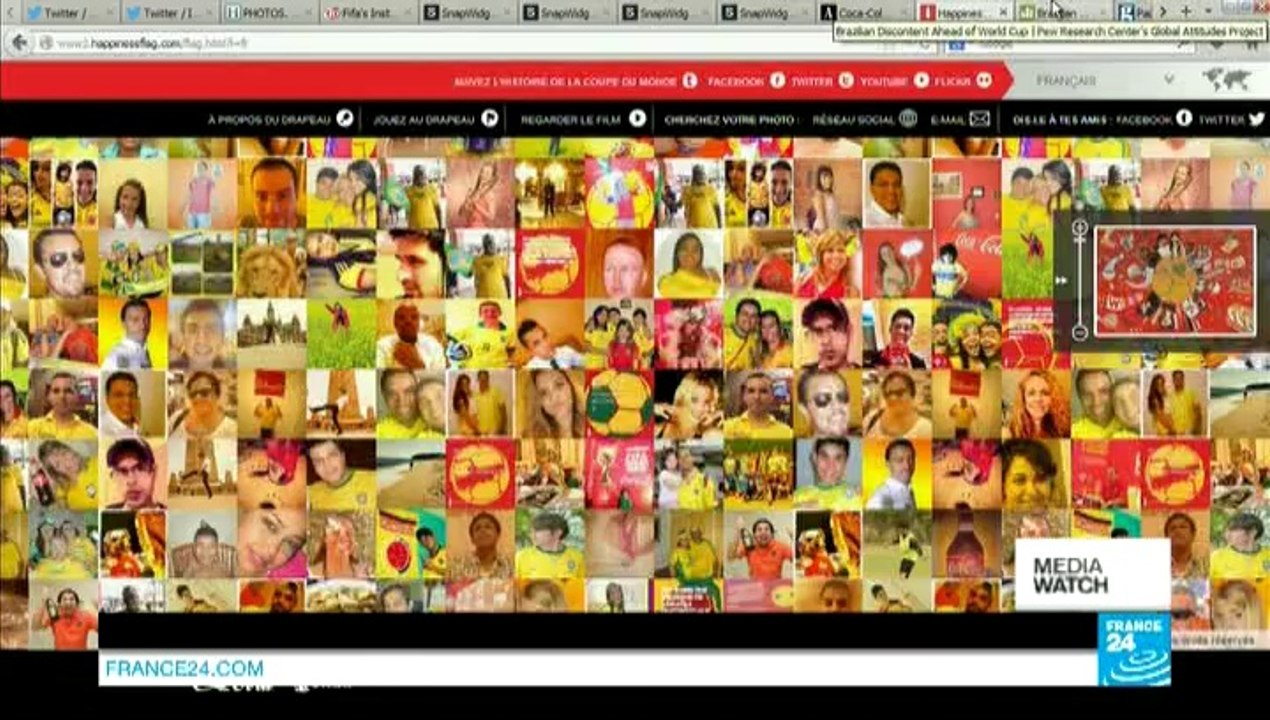Click the zoom in plus button on the map slider
Screen dimensions: 1270x720
[1080, 228]
